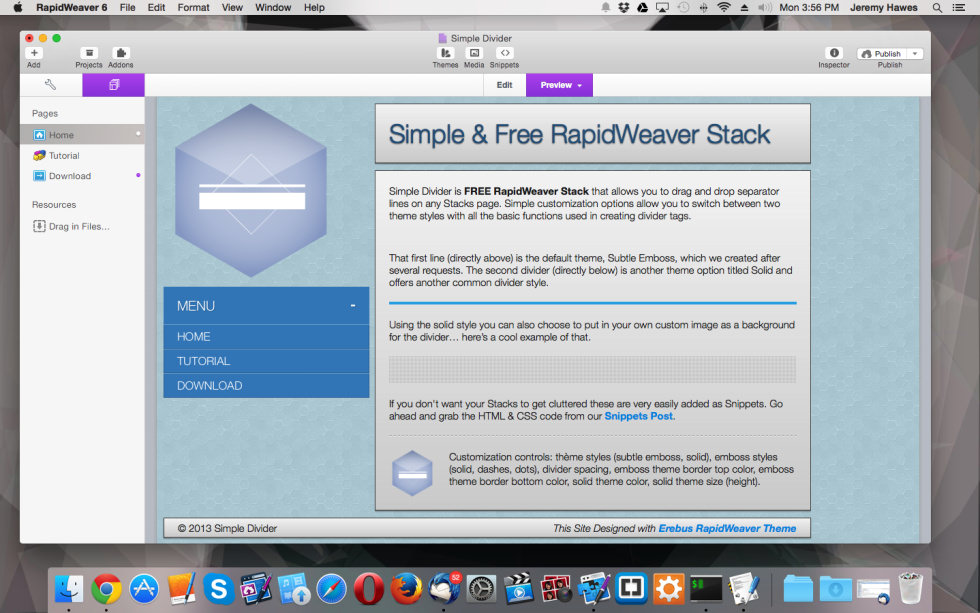
Task: Launch Firefox from the dock
Action: [406, 589]
